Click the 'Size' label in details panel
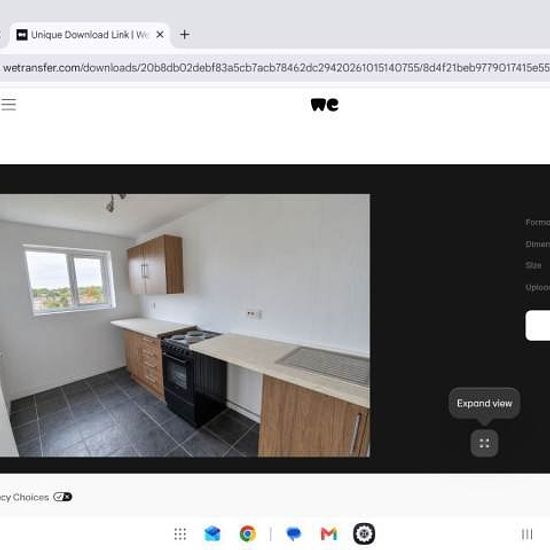550x550 pixels. tap(533, 265)
